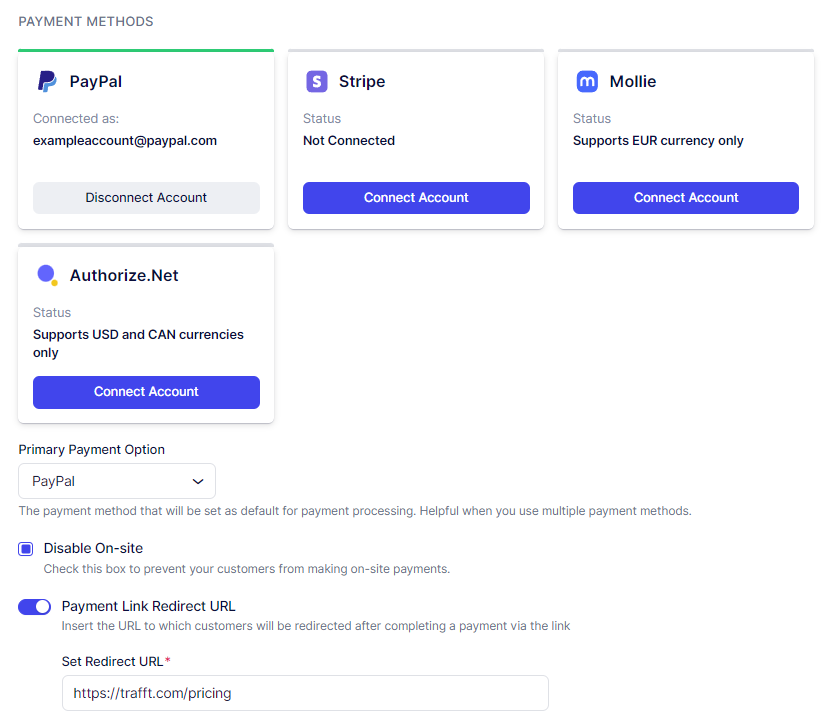Click the PayPal card title text
839x728 pixels.
pyautogui.click(x=96, y=82)
